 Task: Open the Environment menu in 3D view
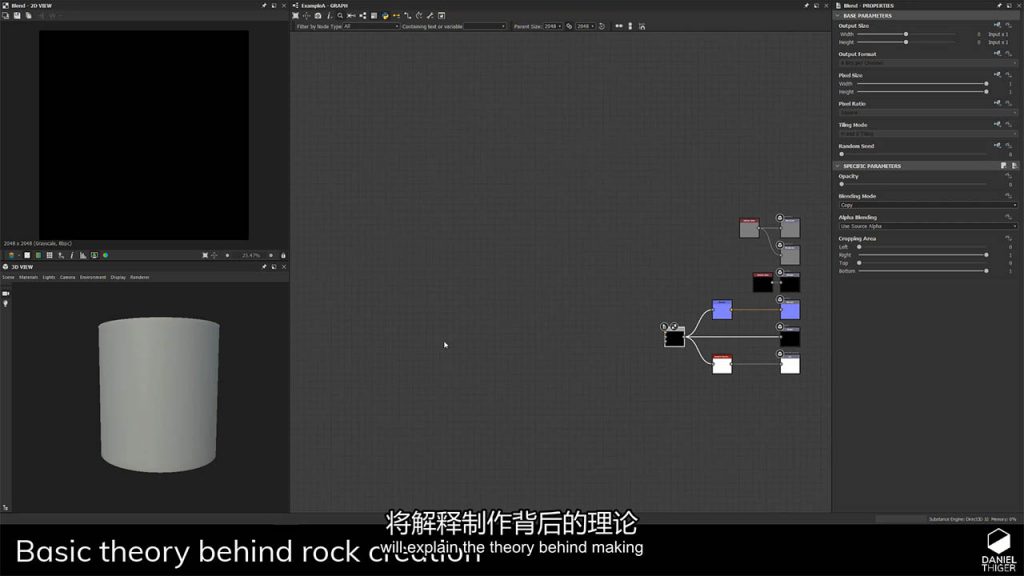(x=92, y=277)
